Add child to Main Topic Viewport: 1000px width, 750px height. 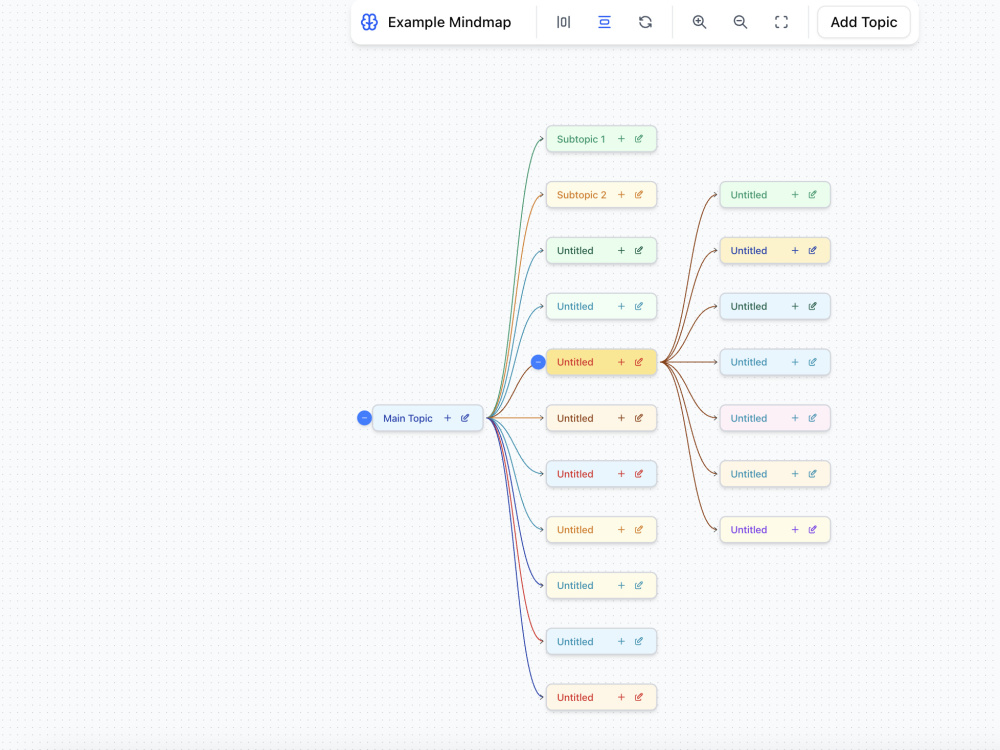pyautogui.click(x=448, y=418)
